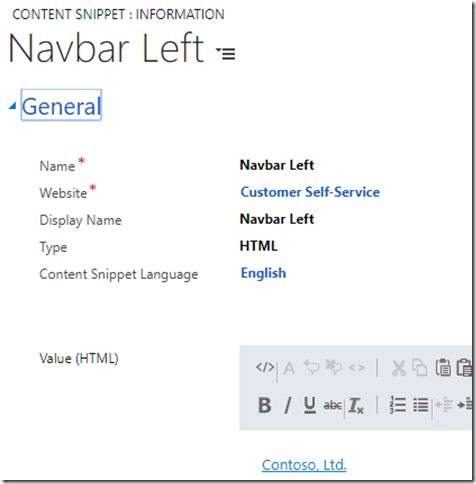This screenshot has height=484, width=476.
Task: Click the Contoso, Ltd. link
Action: click(304, 465)
